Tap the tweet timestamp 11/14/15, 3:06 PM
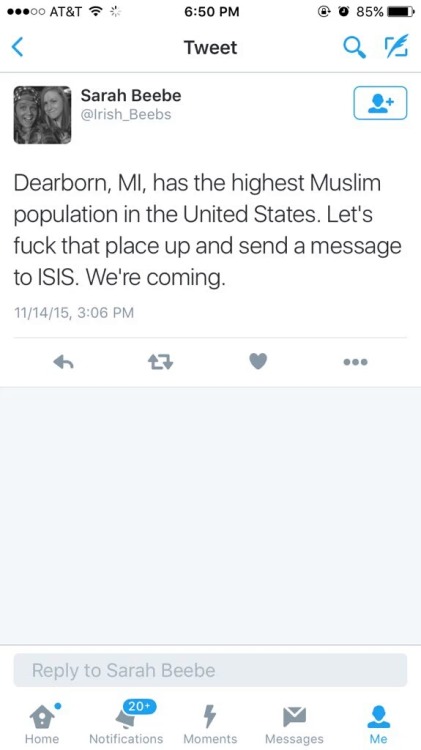Screen dimensions: 421x750 pyautogui.click(x=74, y=313)
